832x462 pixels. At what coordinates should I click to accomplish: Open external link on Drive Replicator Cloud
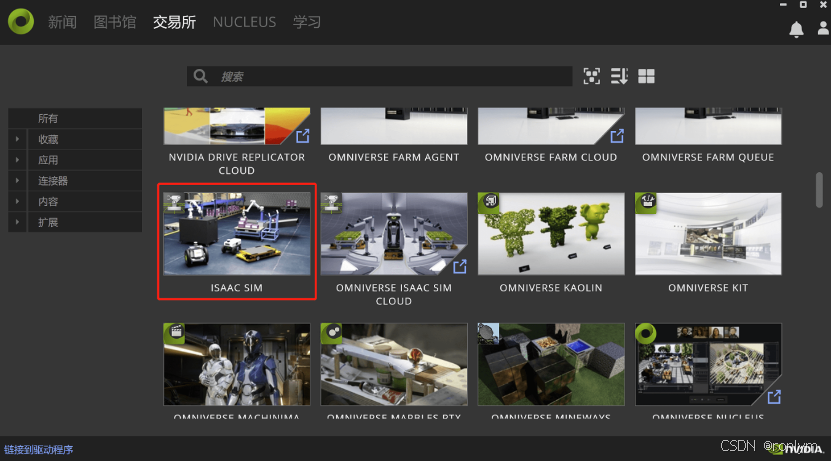tap(302, 136)
